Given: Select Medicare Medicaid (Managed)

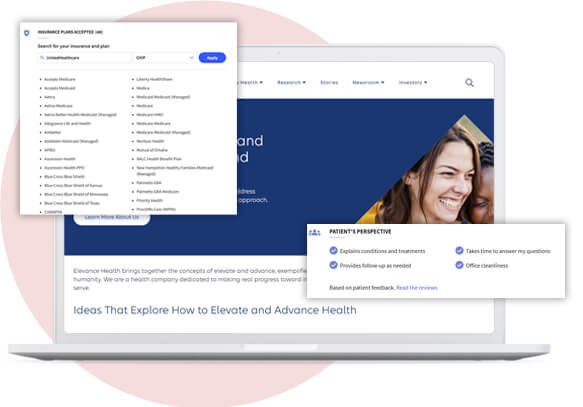Looking at the screenshot, I should coord(163,132).
